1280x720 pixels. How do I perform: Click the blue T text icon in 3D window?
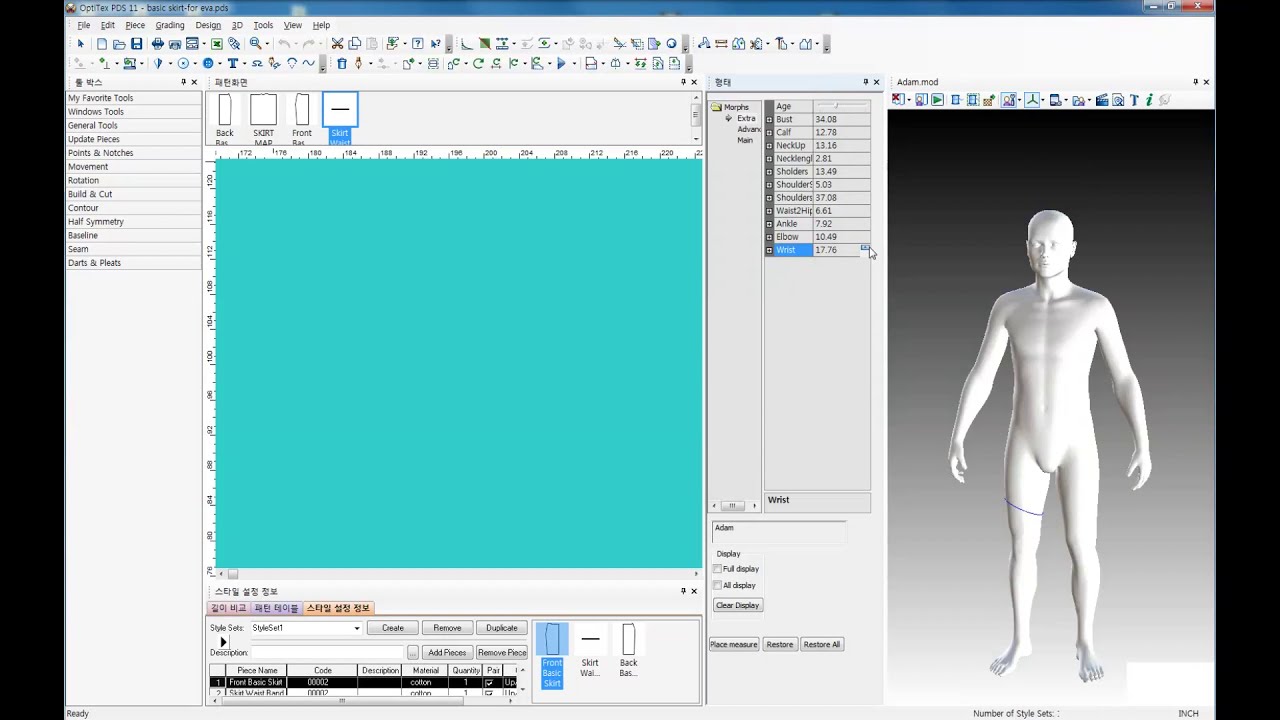click(x=1134, y=100)
